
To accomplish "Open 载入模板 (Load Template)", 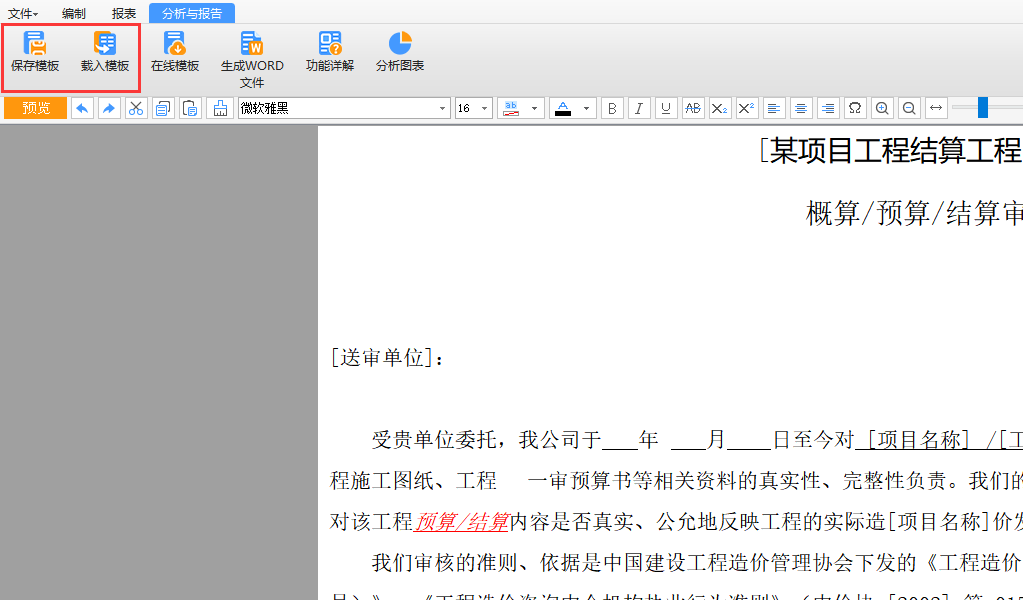I will tap(105, 52).
